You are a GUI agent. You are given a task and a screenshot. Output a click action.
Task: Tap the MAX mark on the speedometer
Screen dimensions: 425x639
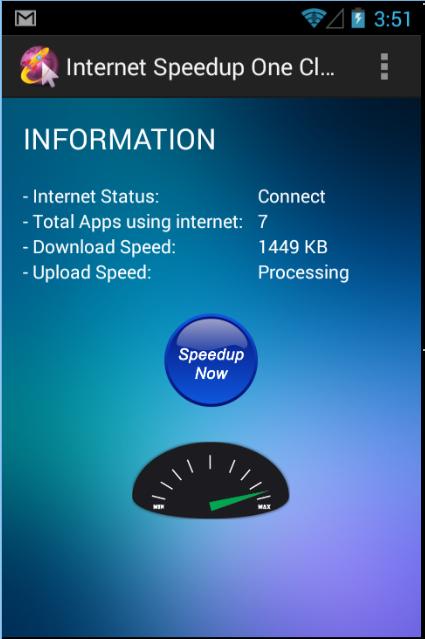coord(264,507)
